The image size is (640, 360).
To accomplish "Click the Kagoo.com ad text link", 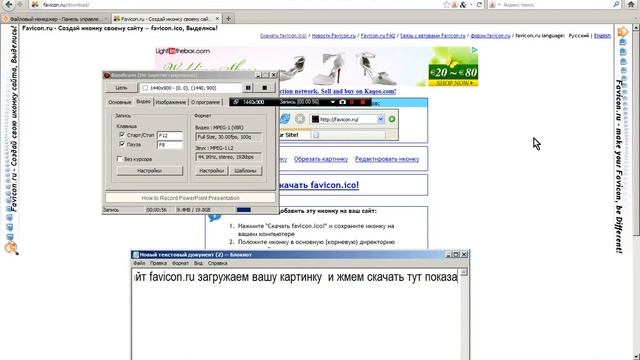I will [x=338, y=91].
